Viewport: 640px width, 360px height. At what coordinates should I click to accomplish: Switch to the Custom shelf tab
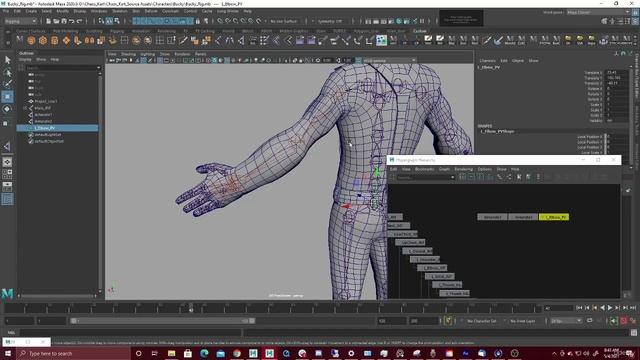click(420, 31)
